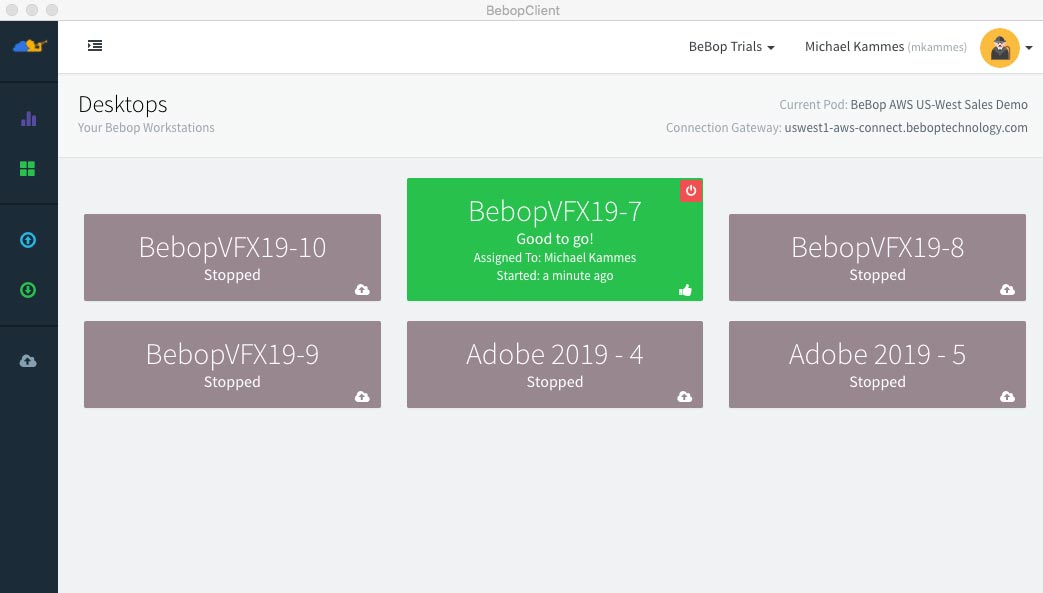Select the Adobe 2019 - 5 workstation card
This screenshot has width=1043, height=593.
877,365
